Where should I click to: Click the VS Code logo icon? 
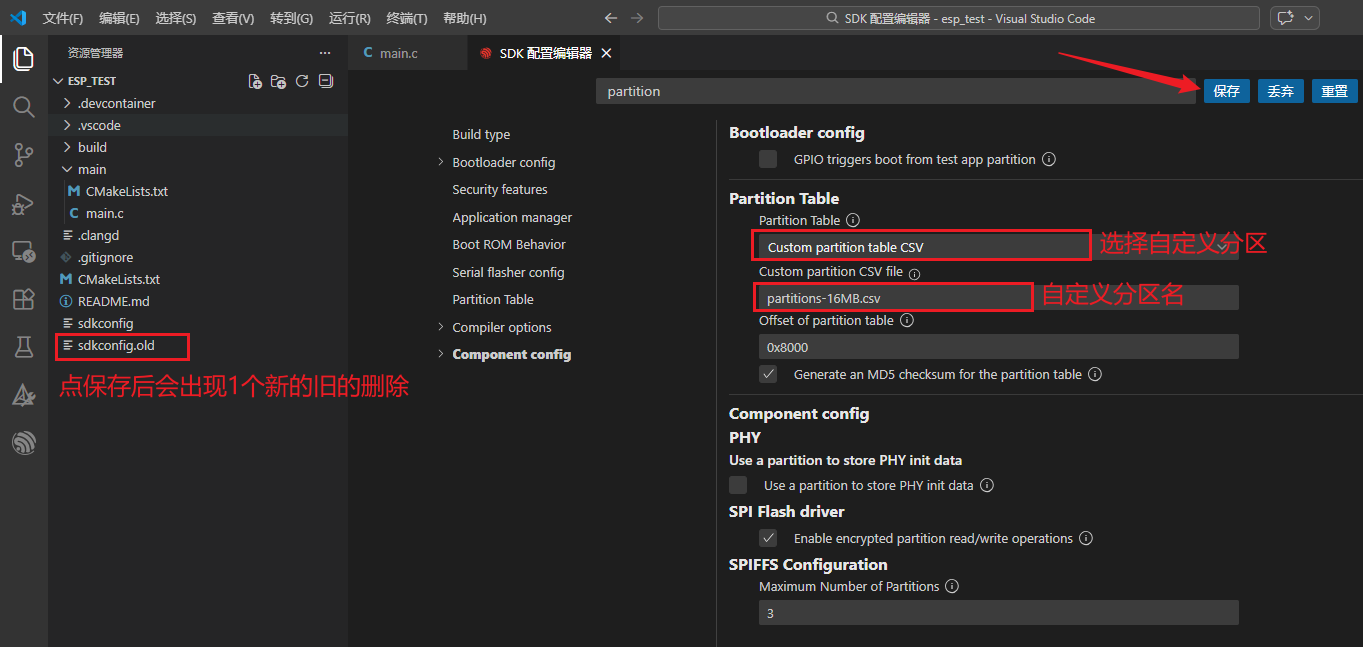click(18, 18)
